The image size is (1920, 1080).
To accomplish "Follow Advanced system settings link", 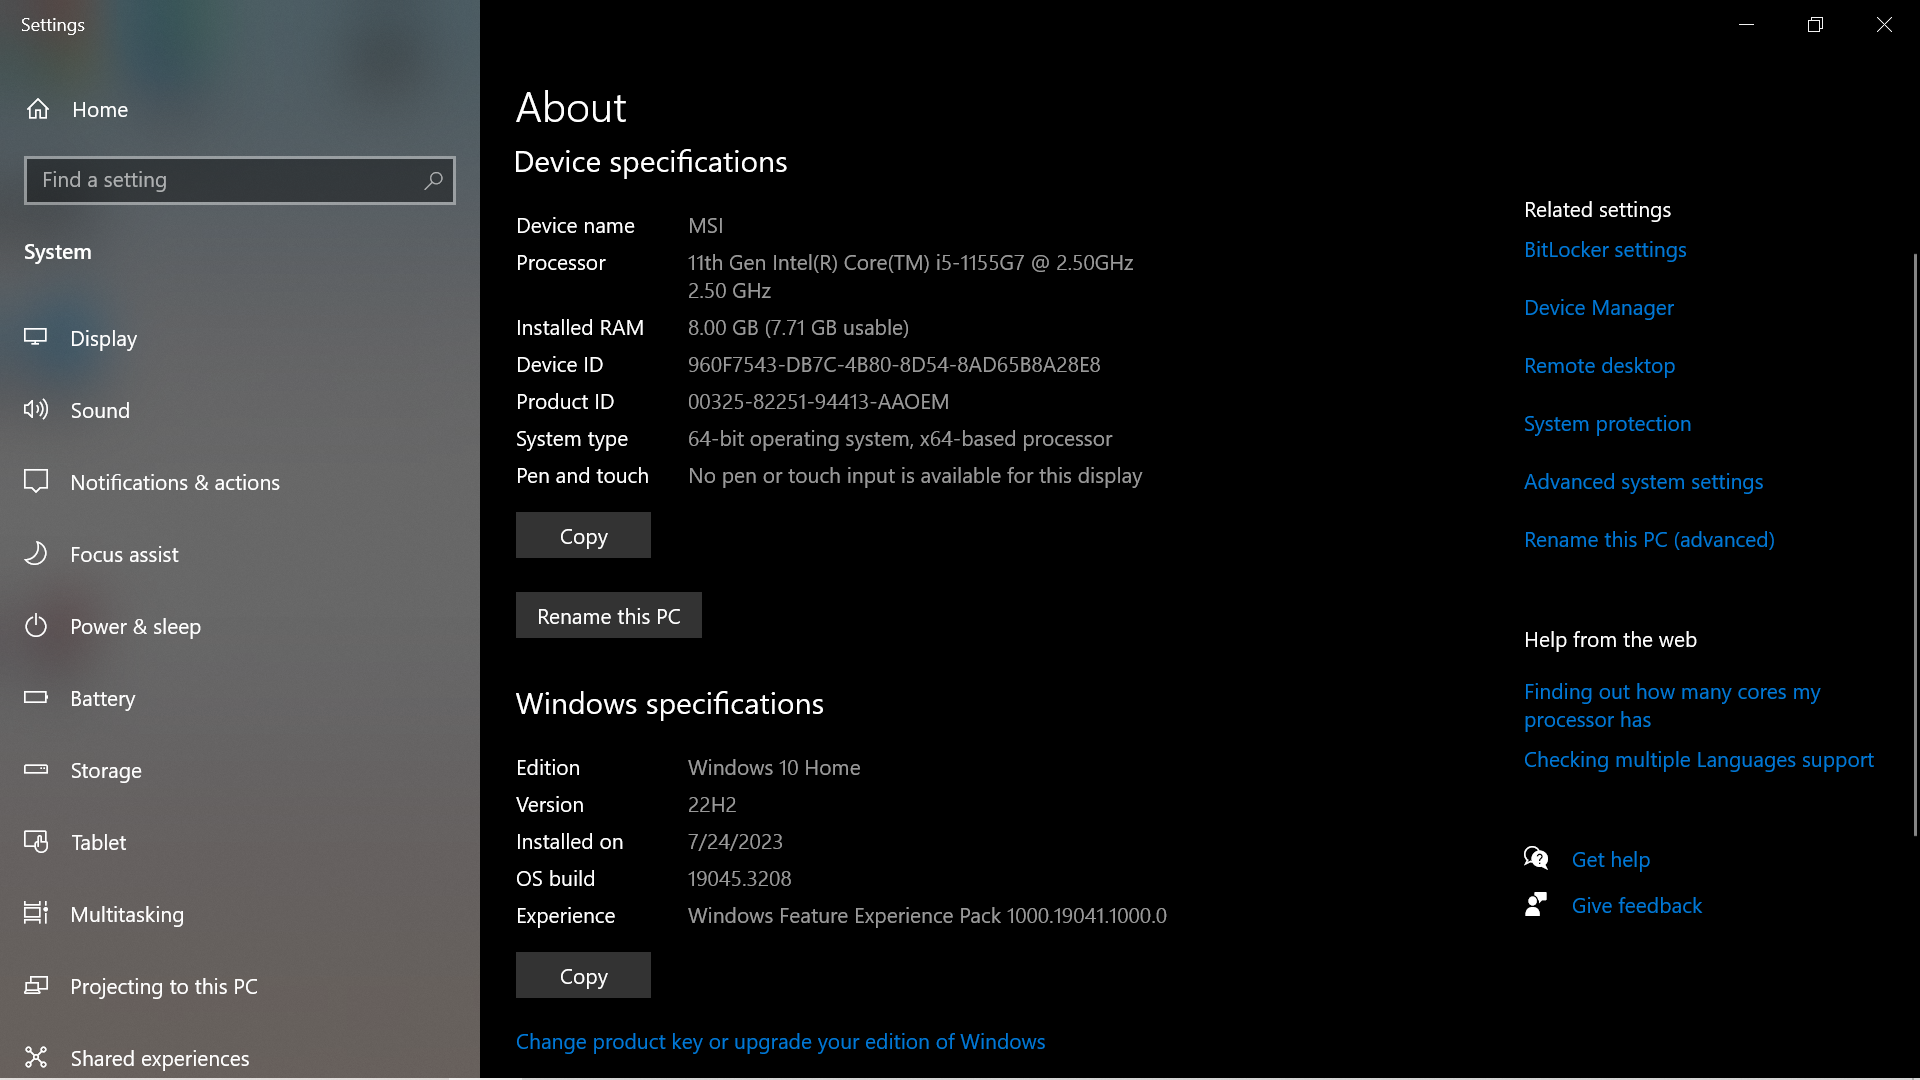I will (x=1643, y=481).
